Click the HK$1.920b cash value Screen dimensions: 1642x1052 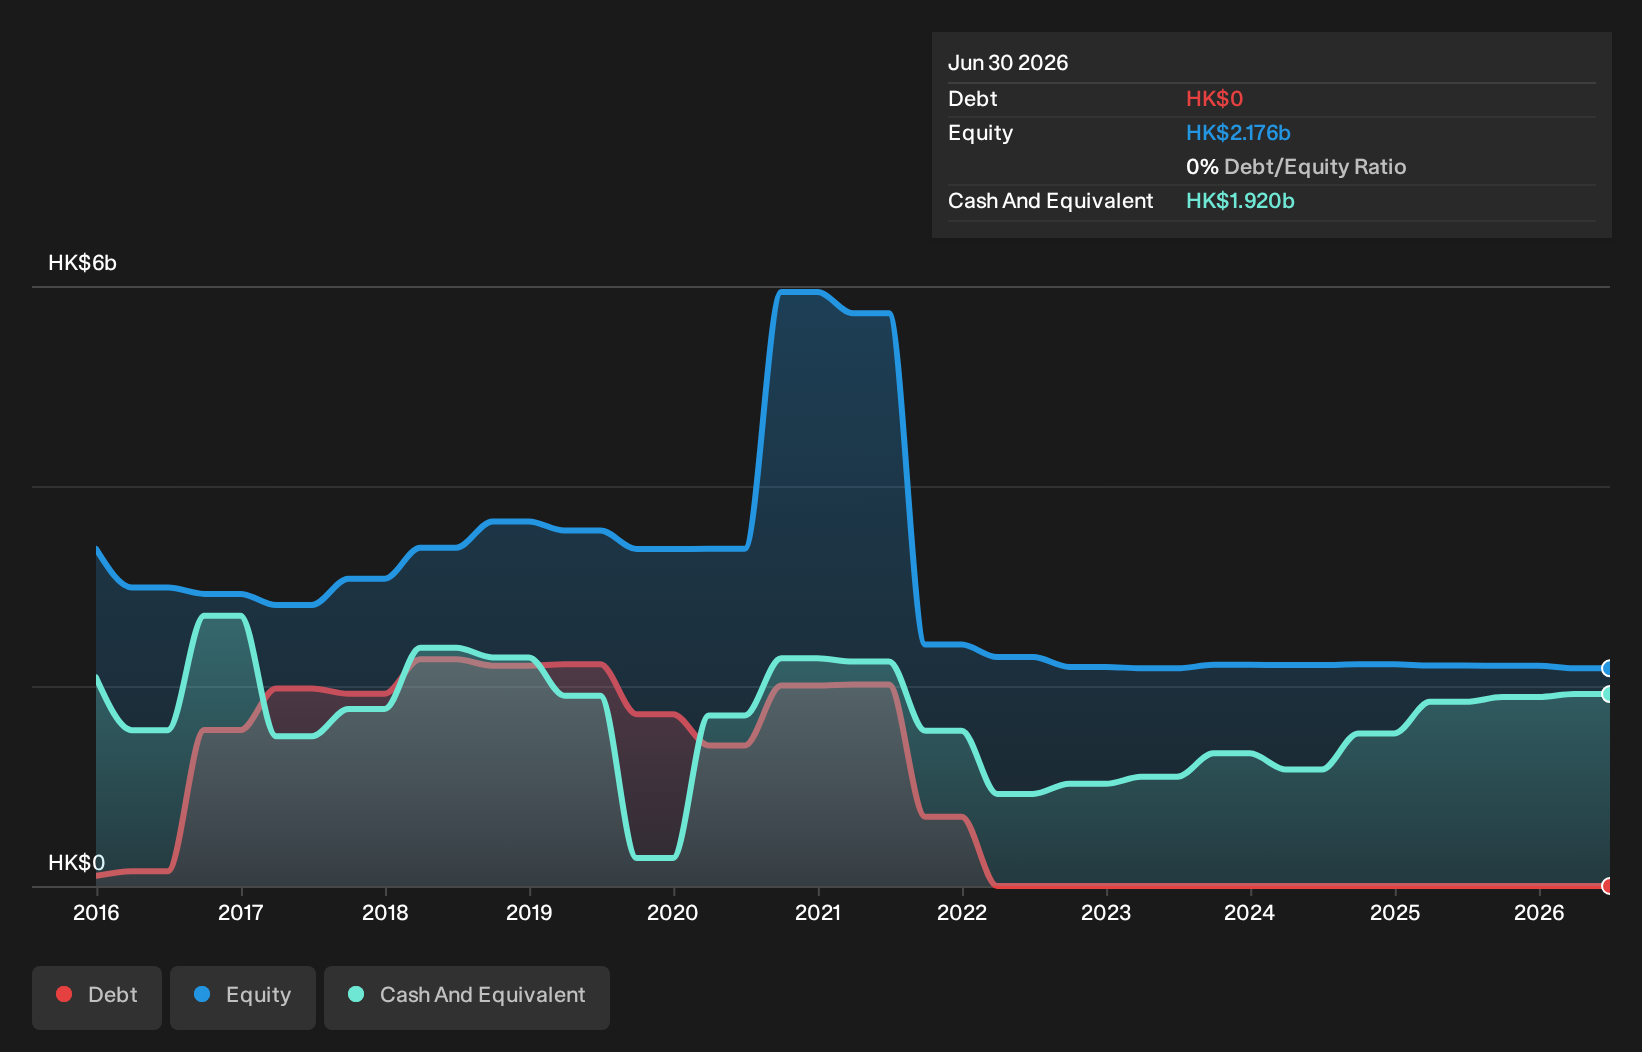click(1240, 201)
